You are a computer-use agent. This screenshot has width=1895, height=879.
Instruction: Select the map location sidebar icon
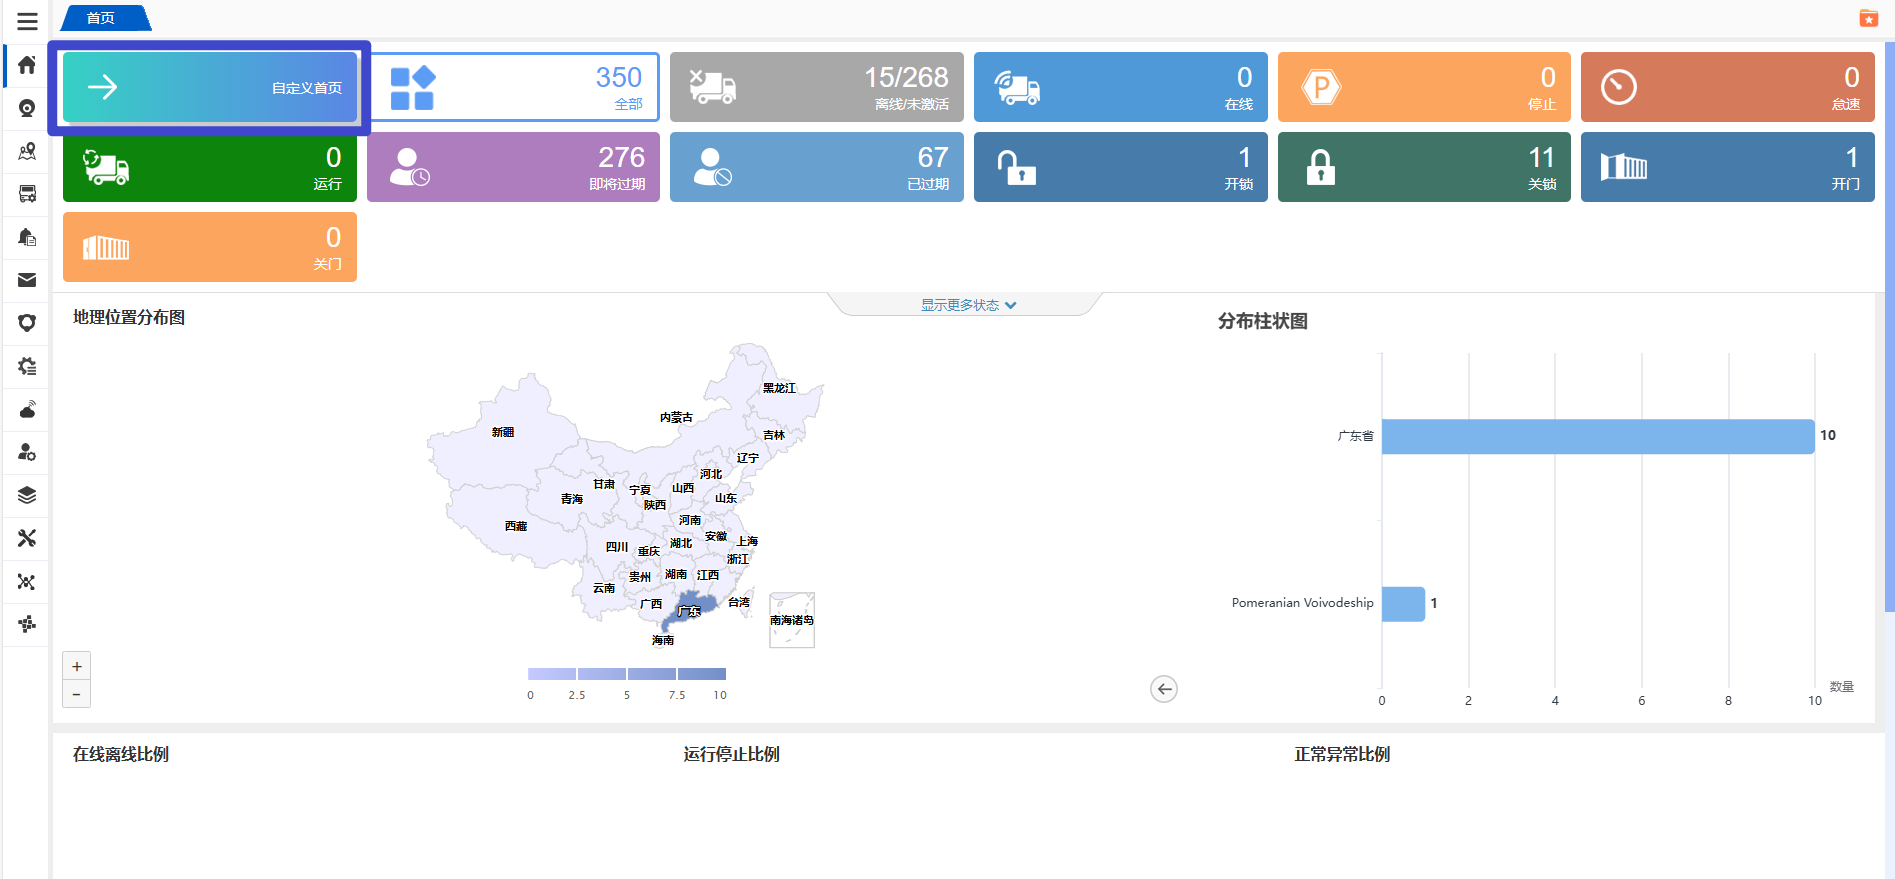click(x=27, y=151)
